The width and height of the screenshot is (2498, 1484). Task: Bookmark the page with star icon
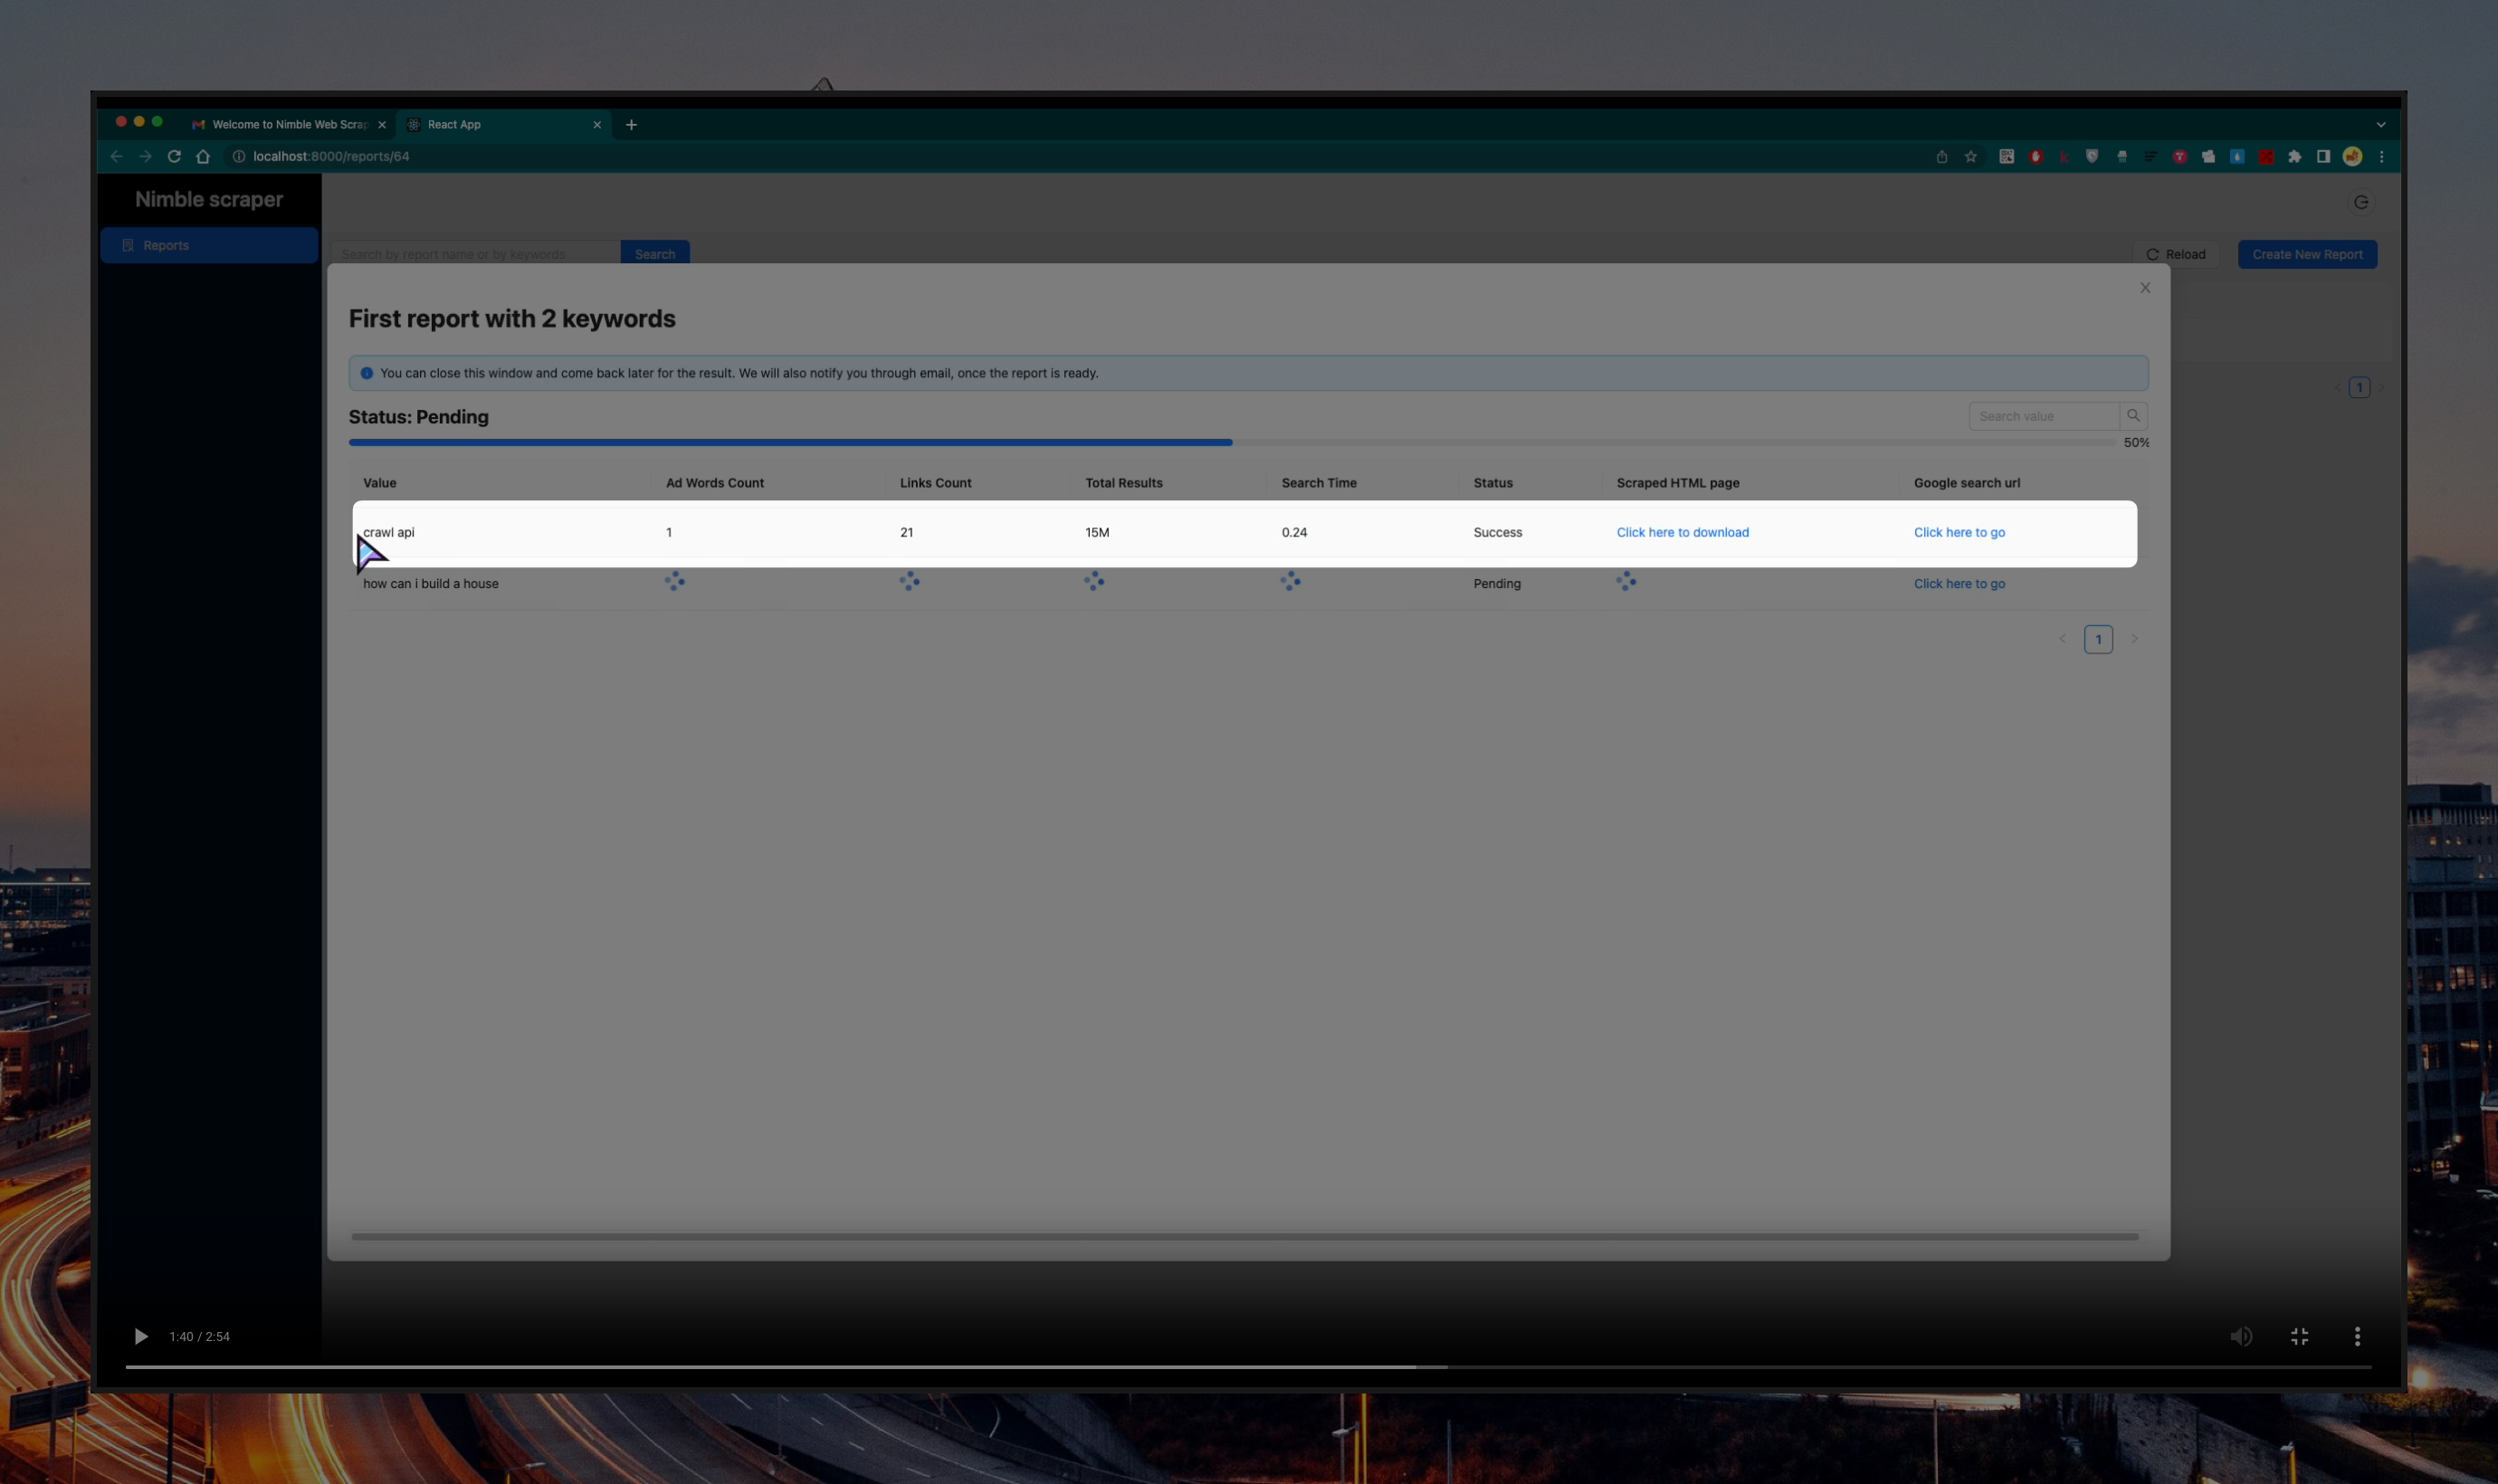pos(1970,156)
